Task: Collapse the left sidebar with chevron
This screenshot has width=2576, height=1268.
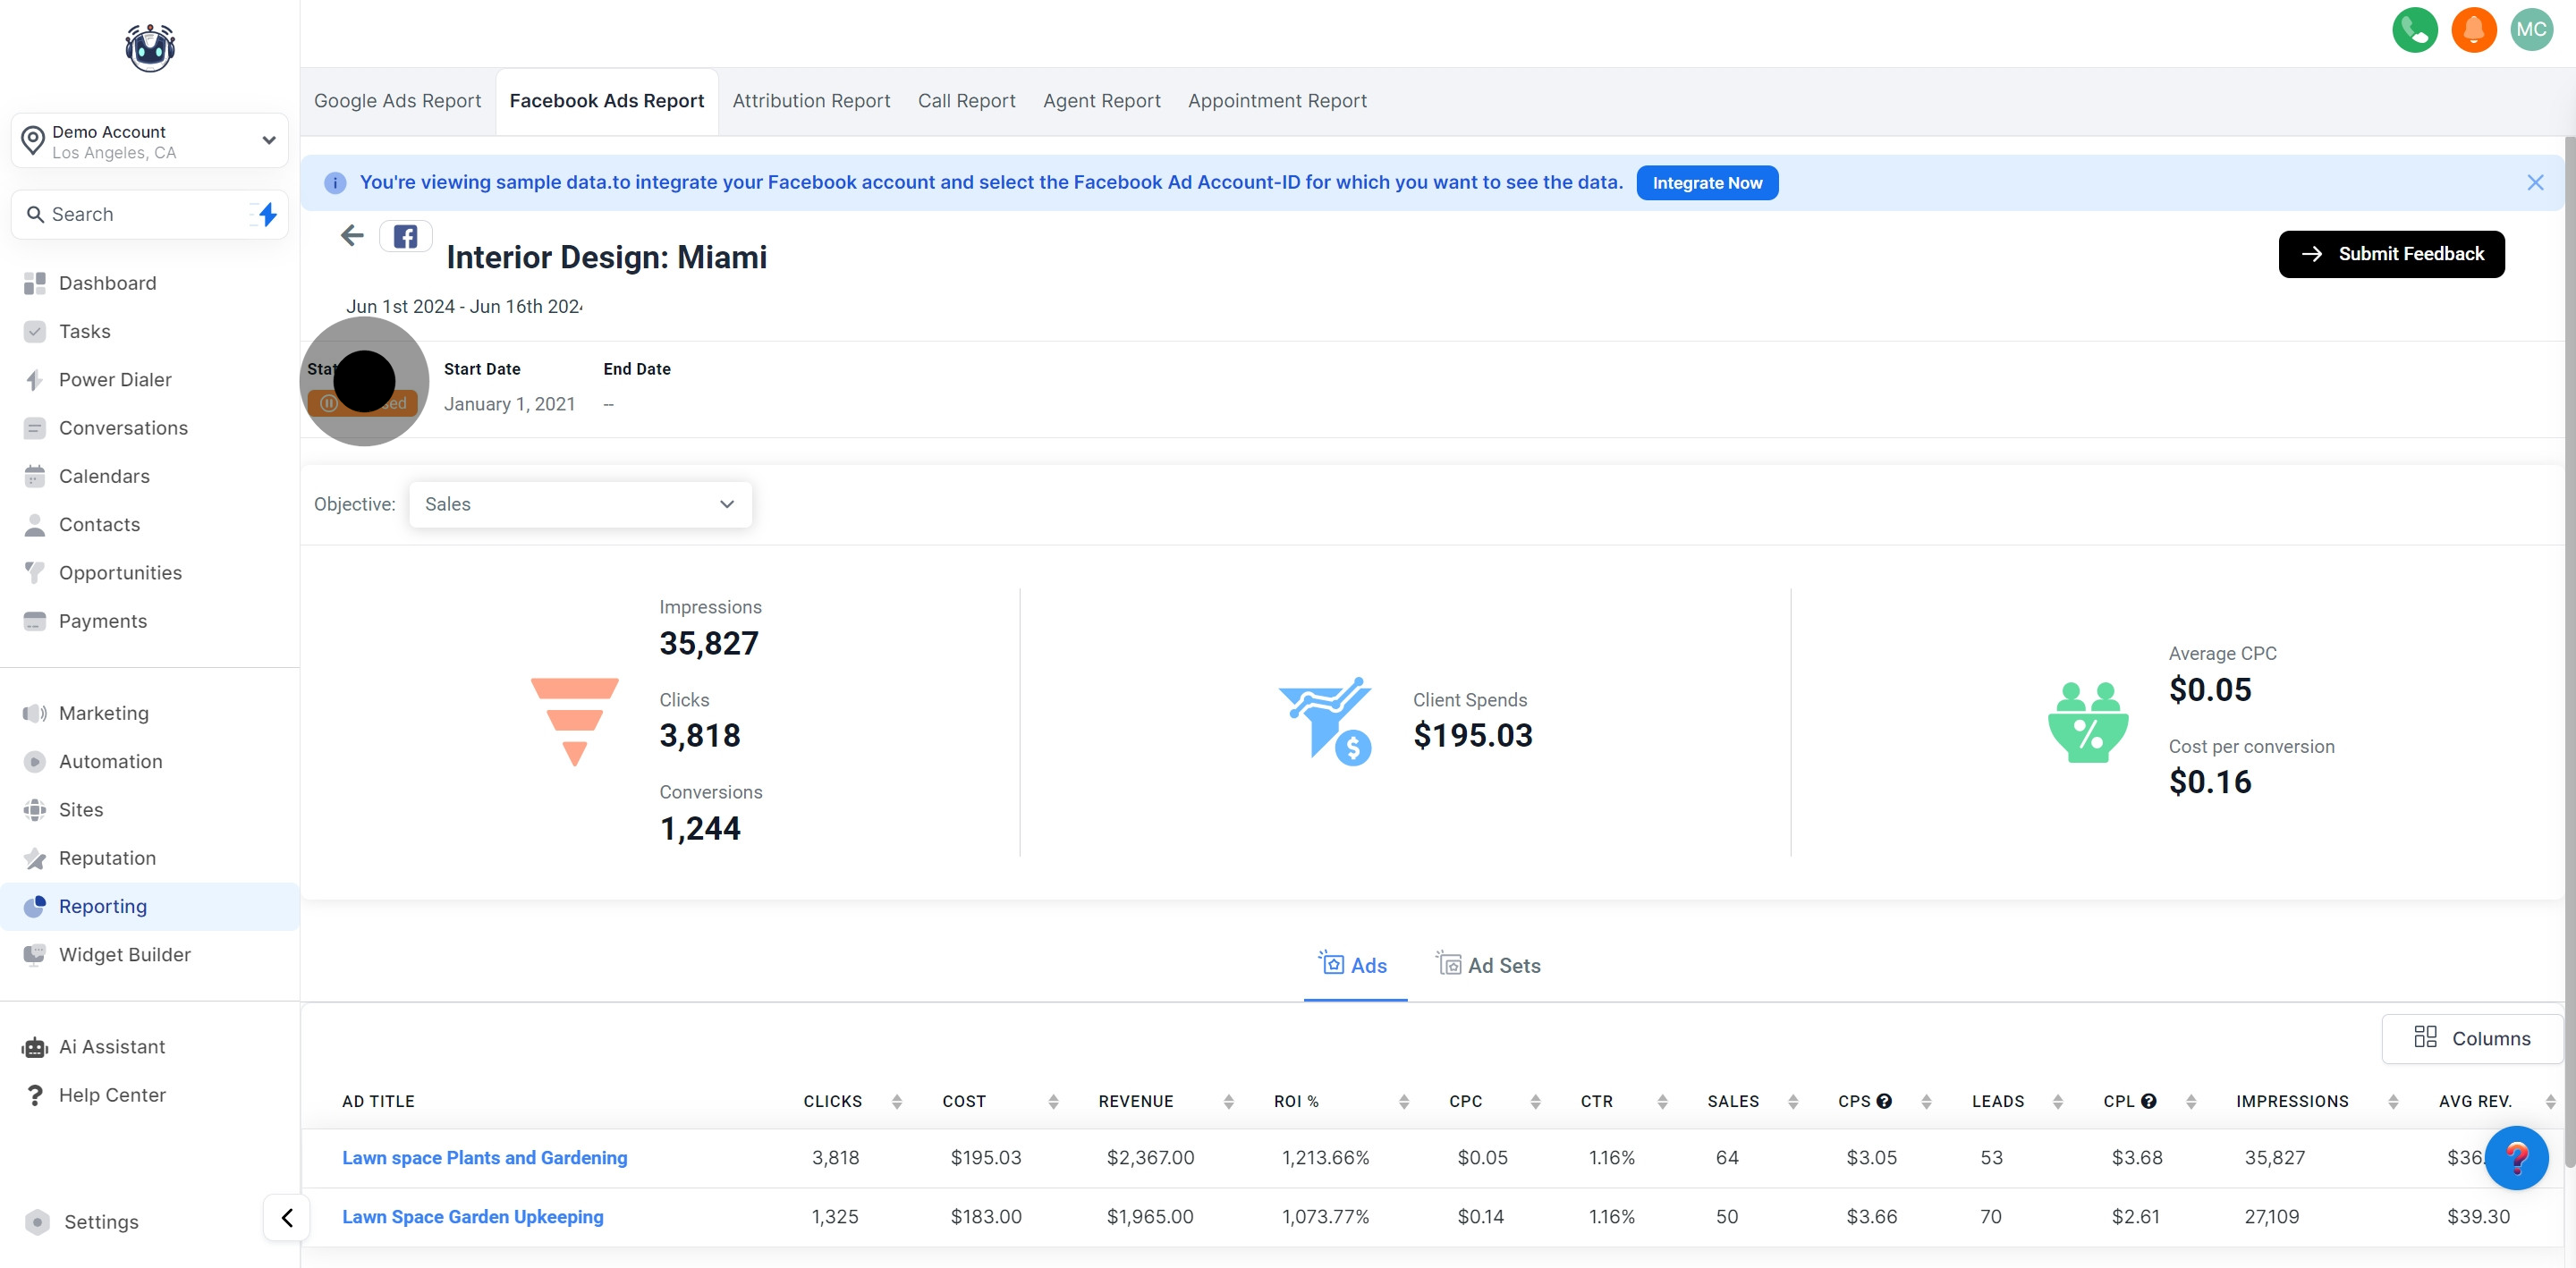Action: click(x=287, y=1218)
